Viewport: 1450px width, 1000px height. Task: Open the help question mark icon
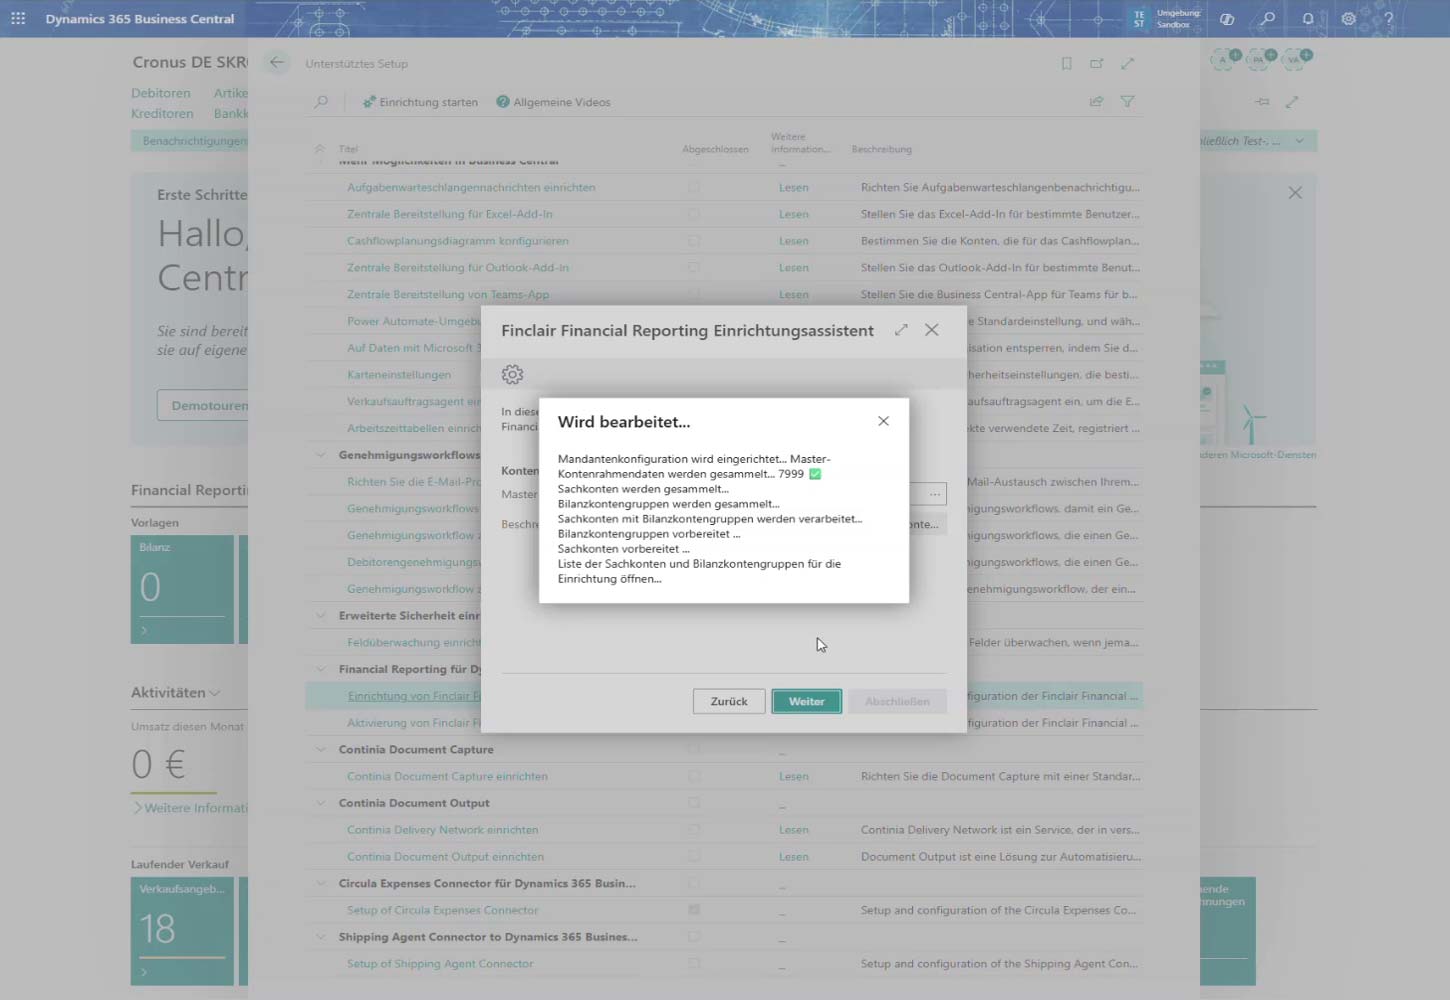point(1388,18)
